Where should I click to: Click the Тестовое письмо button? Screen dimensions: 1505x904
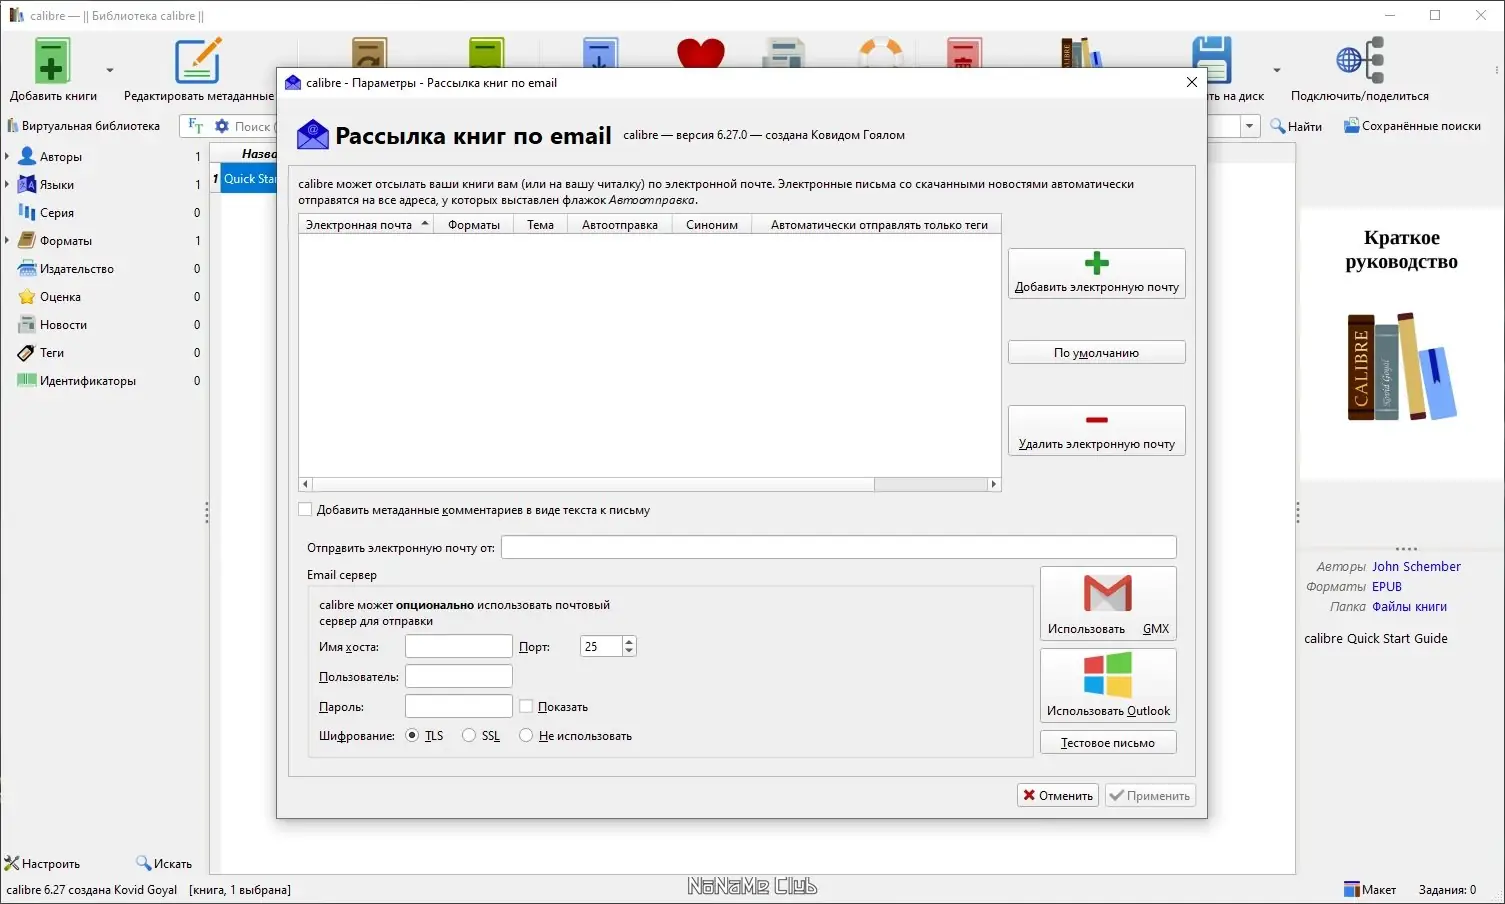pos(1108,743)
